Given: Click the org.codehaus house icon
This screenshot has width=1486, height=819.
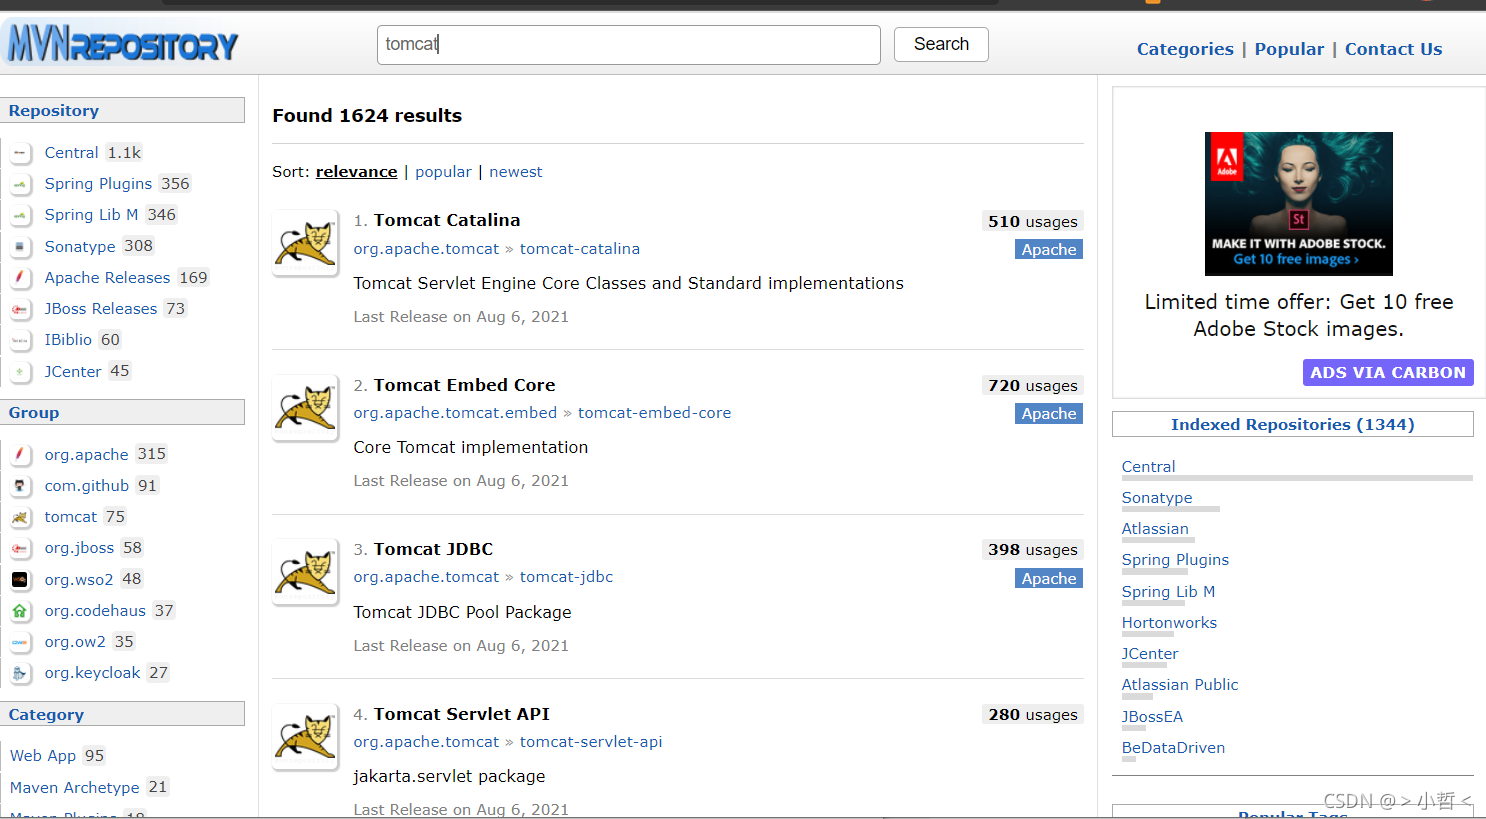Looking at the screenshot, I should click(x=20, y=610).
